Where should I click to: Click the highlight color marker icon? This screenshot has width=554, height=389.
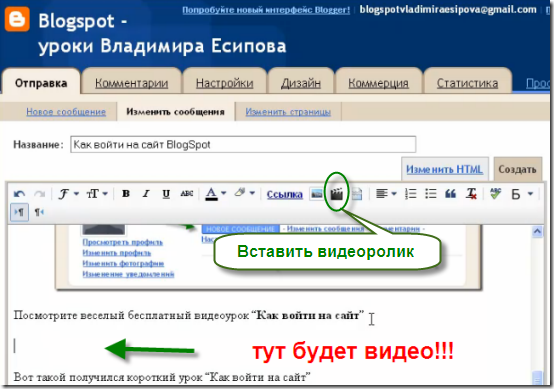pos(240,193)
